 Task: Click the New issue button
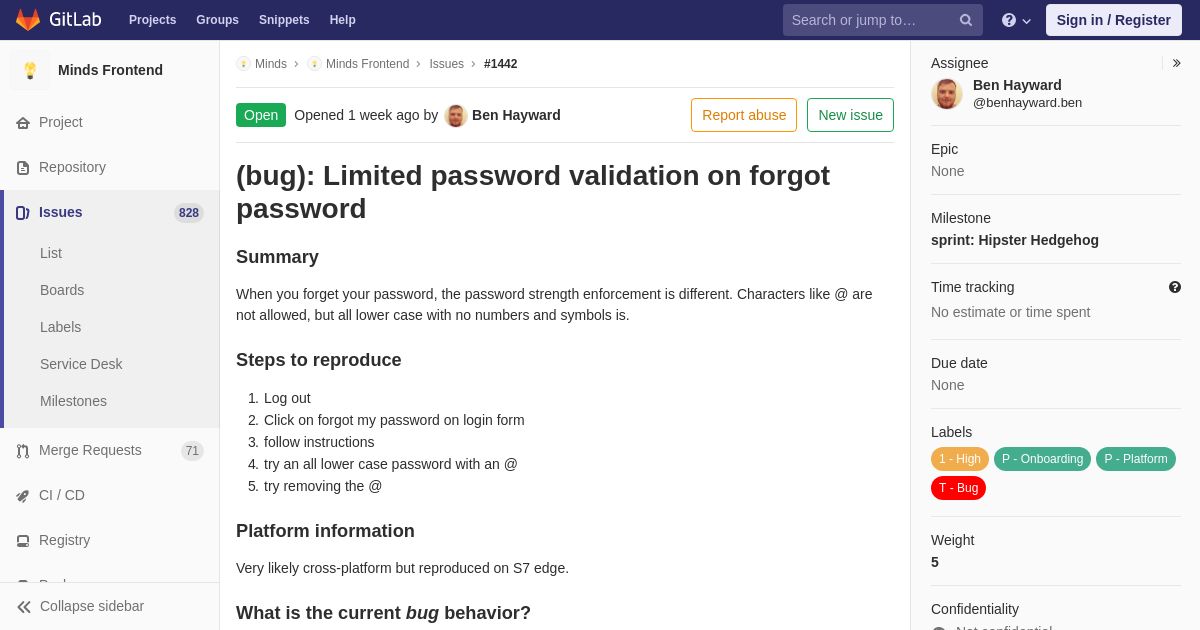pos(850,115)
